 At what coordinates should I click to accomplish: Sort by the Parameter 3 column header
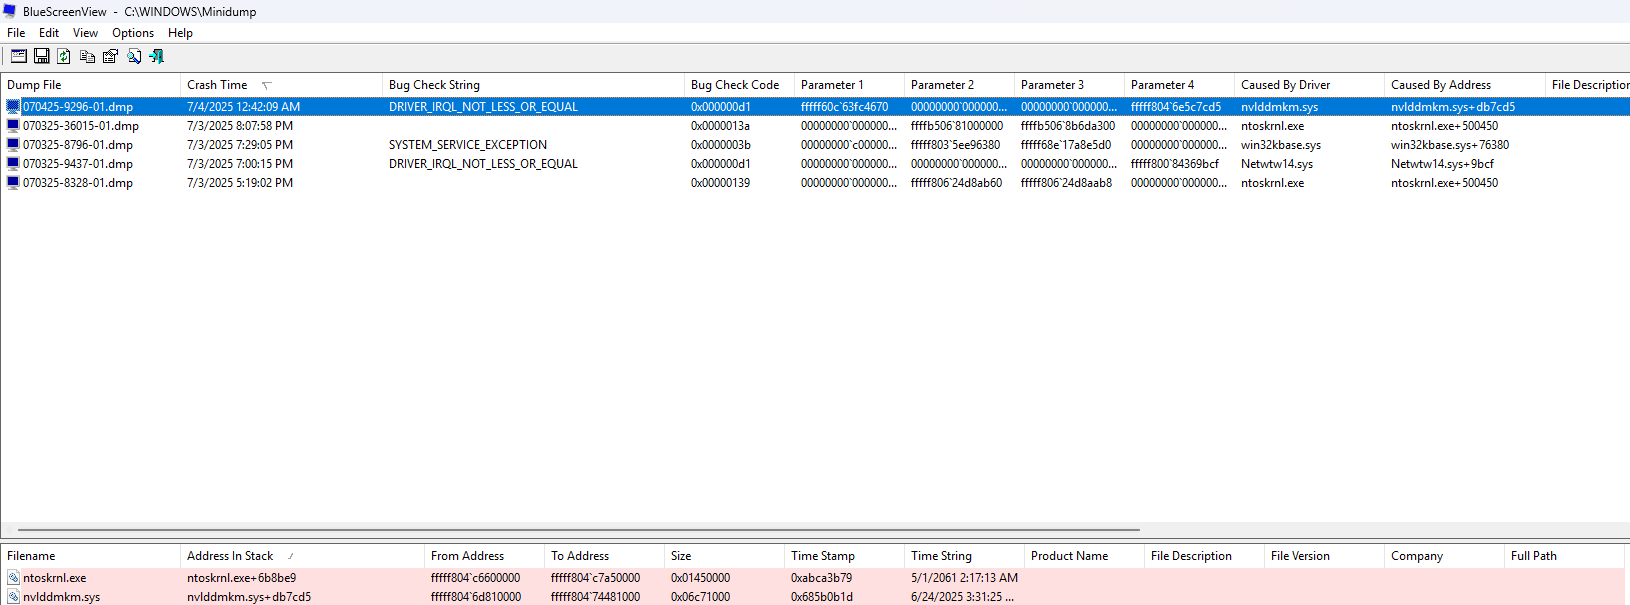(x=1069, y=85)
